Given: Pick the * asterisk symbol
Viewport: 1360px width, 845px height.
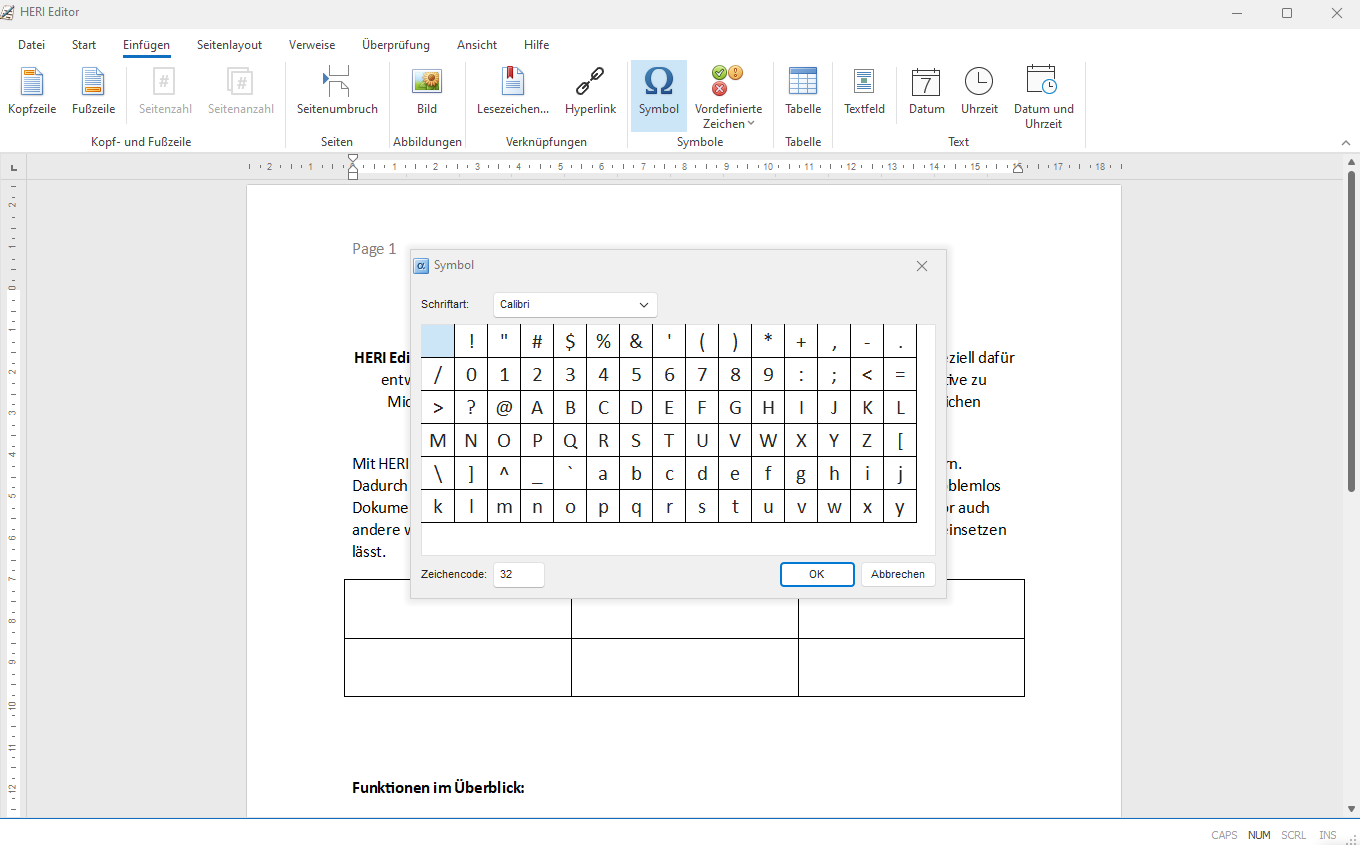Looking at the screenshot, I should (x=768, y=341).
